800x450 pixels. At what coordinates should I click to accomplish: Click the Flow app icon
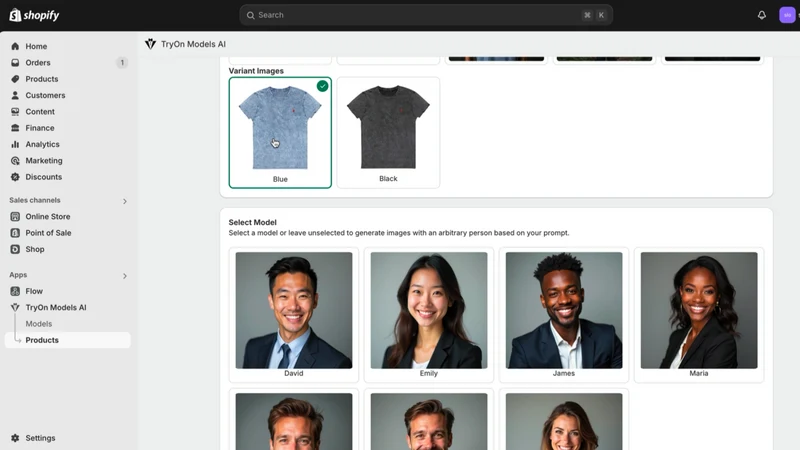(x=15, y=291)
